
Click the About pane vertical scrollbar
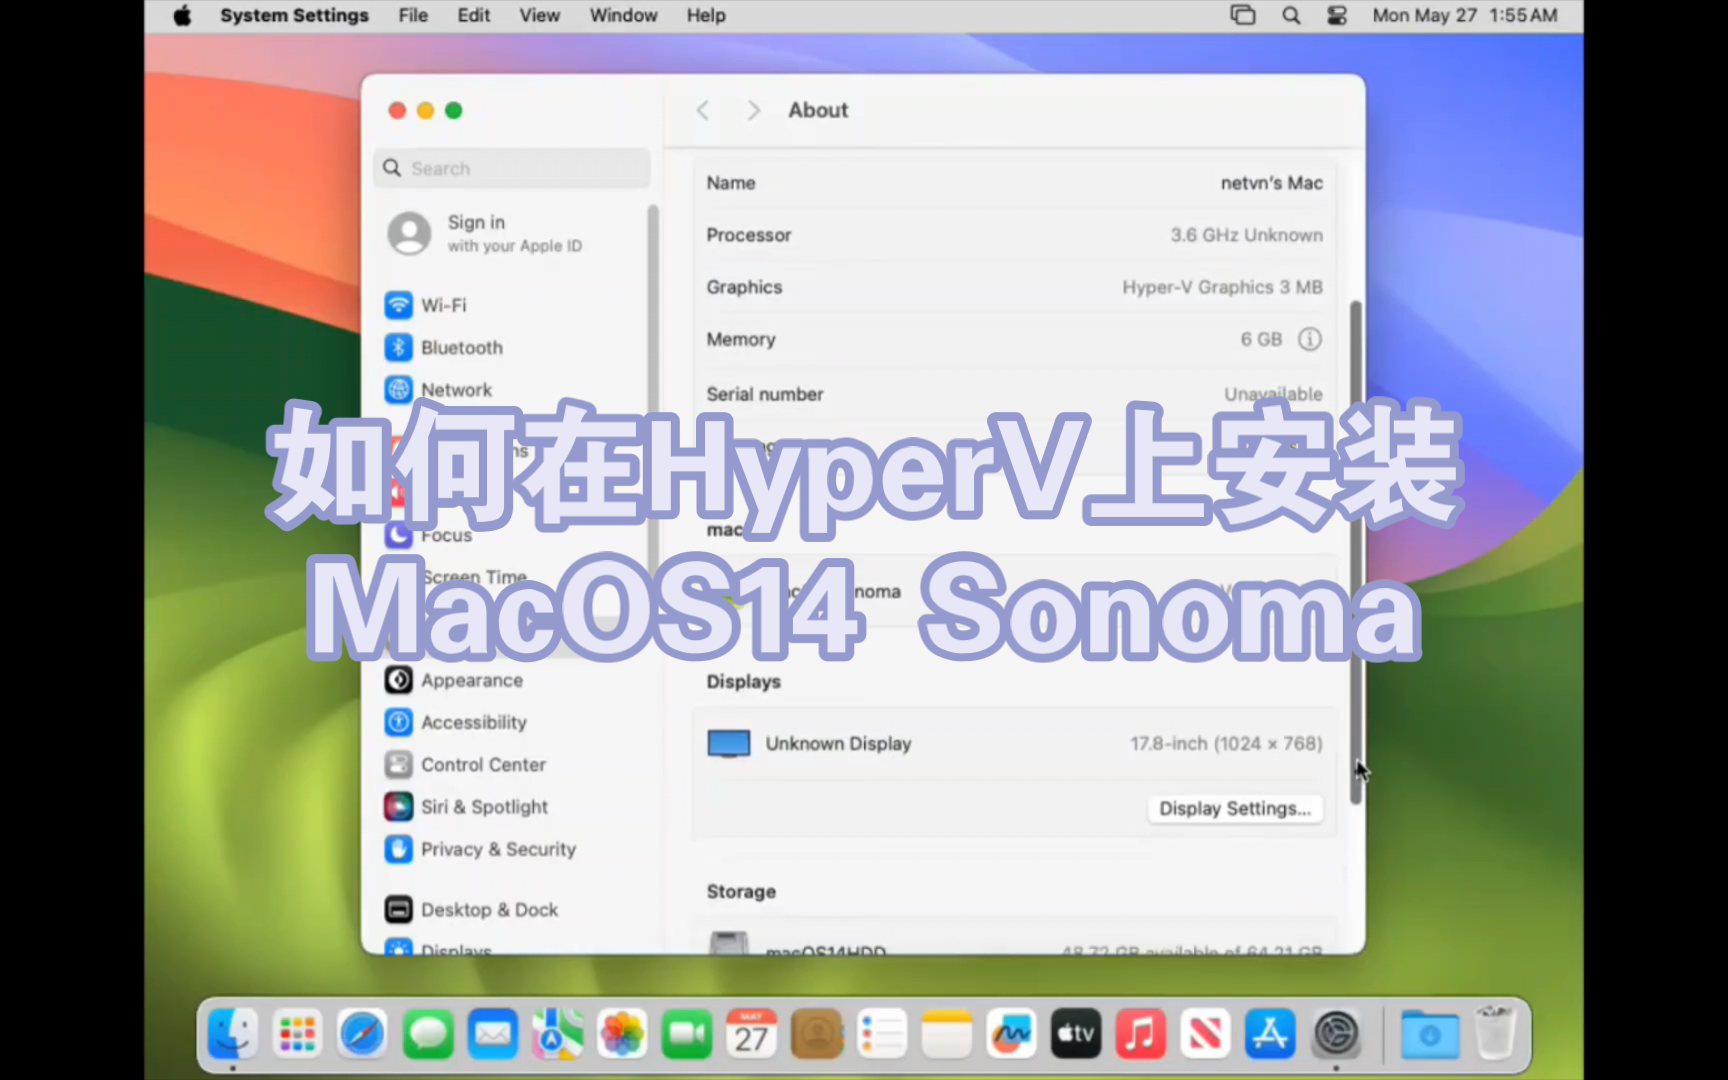click(1356, 552)
